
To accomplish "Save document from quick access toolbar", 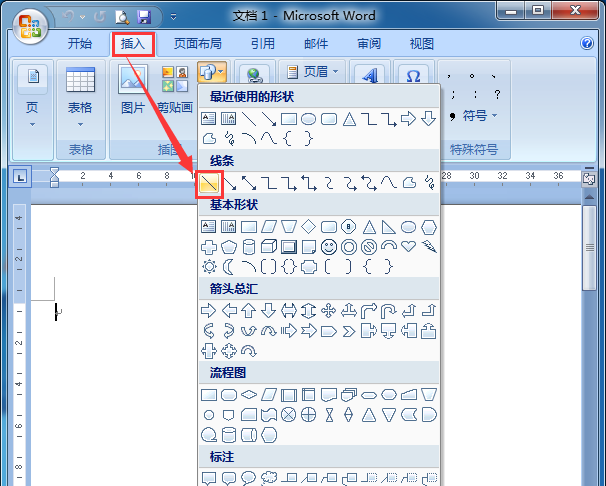I will [x=144, y=17].
